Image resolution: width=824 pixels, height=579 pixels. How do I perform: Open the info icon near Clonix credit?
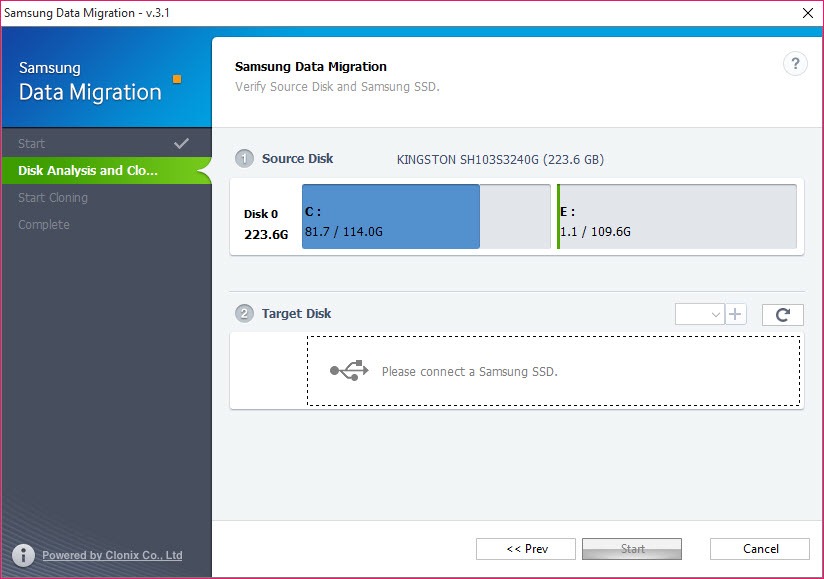23,555
